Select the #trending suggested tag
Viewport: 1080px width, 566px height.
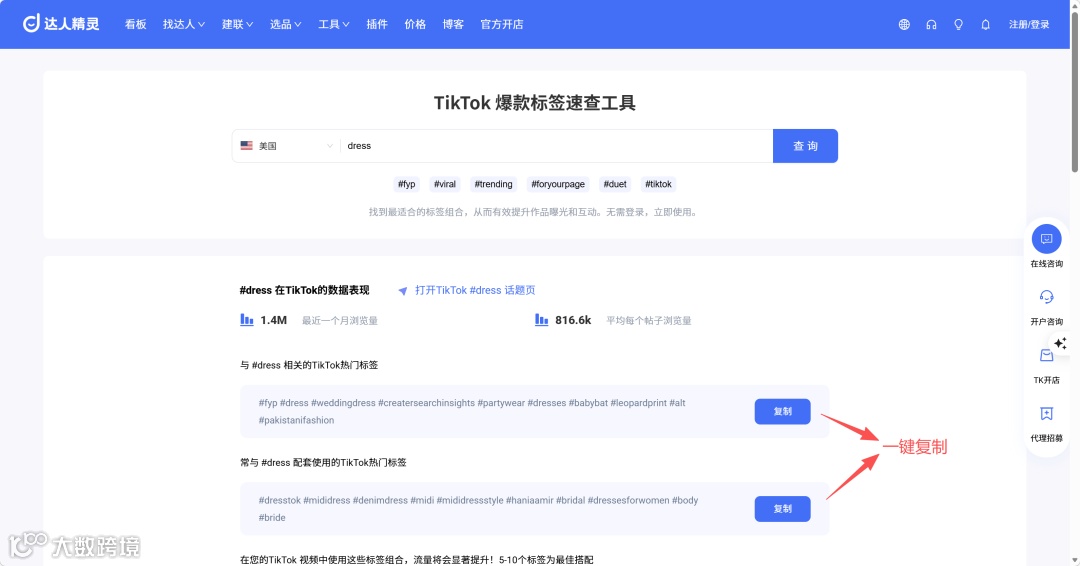[493, 184]
